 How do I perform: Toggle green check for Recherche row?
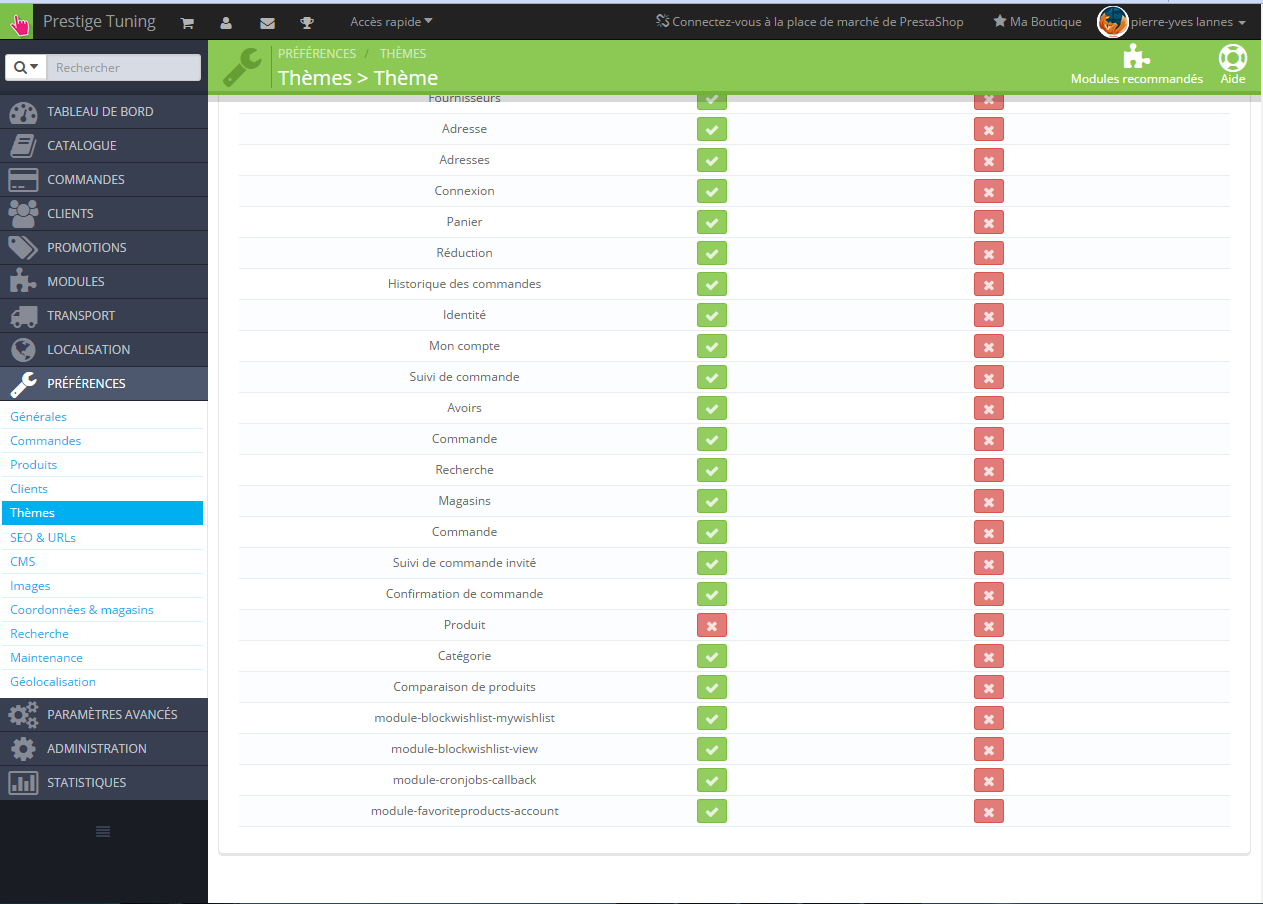pos(712,470)
